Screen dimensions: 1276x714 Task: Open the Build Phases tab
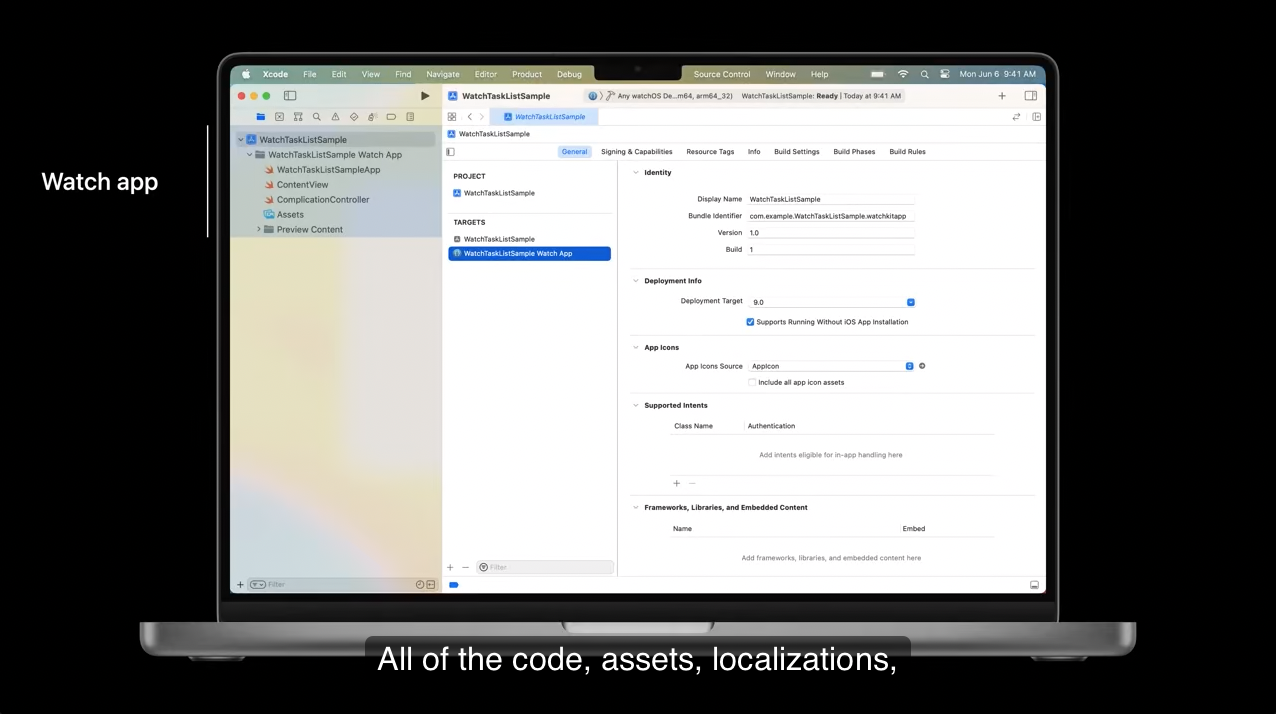pos(854,152)
